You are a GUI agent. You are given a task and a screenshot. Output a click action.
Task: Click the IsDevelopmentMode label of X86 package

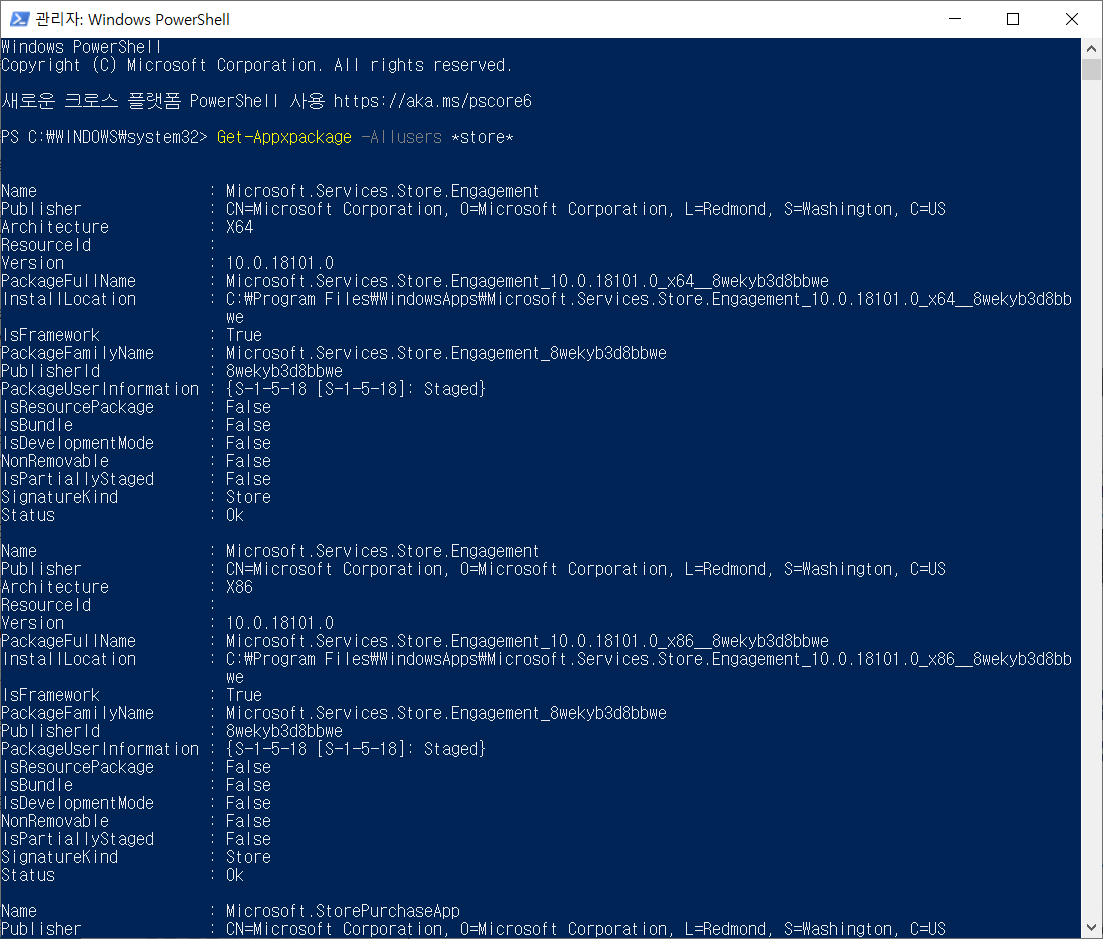click(x=77, y=803)
